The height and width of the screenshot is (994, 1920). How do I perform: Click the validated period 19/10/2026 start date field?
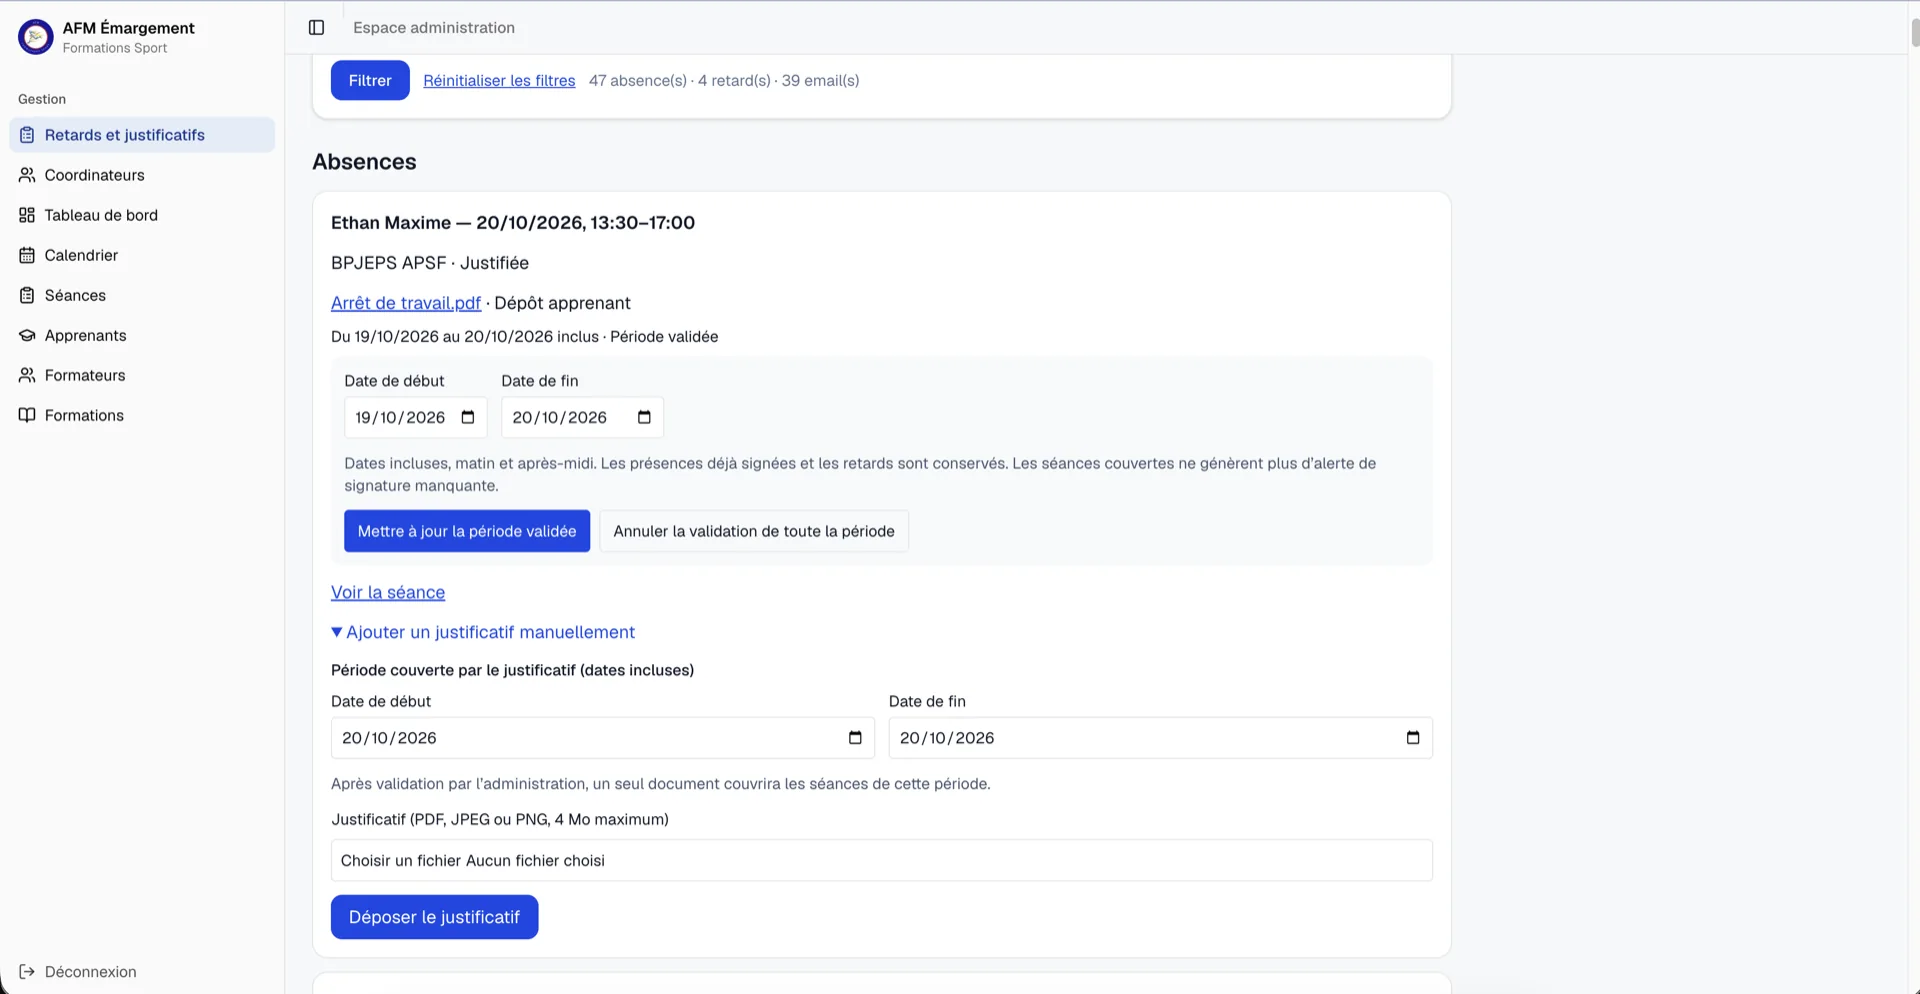click(415, 417)
